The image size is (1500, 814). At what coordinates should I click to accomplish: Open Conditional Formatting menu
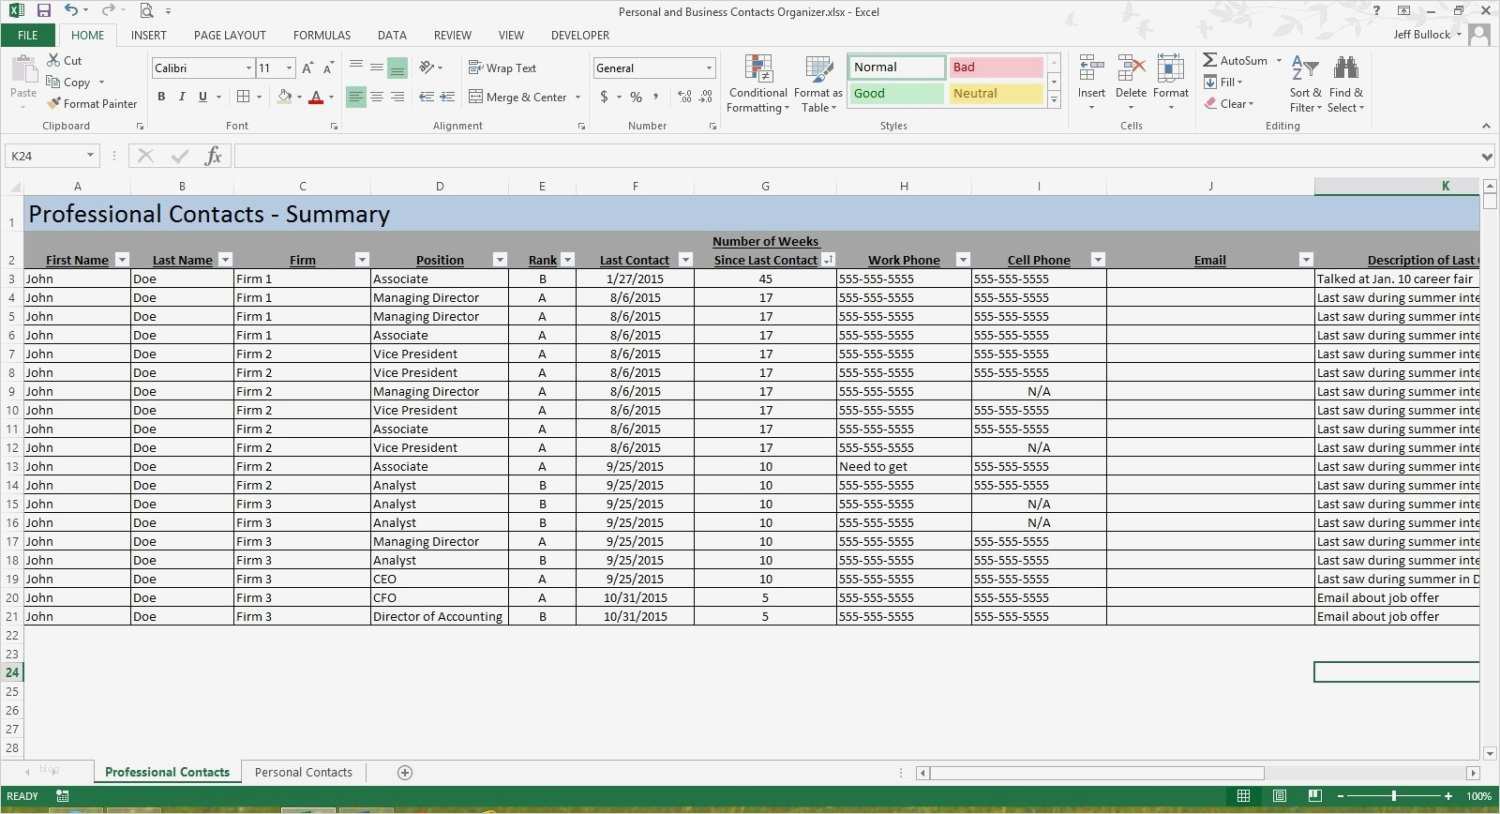click(x=758, y=84)
